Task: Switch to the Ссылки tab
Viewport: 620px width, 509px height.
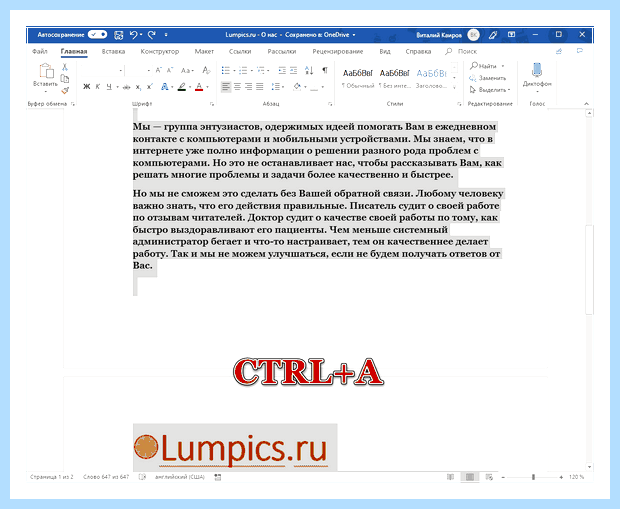Action: coord(240,51)
